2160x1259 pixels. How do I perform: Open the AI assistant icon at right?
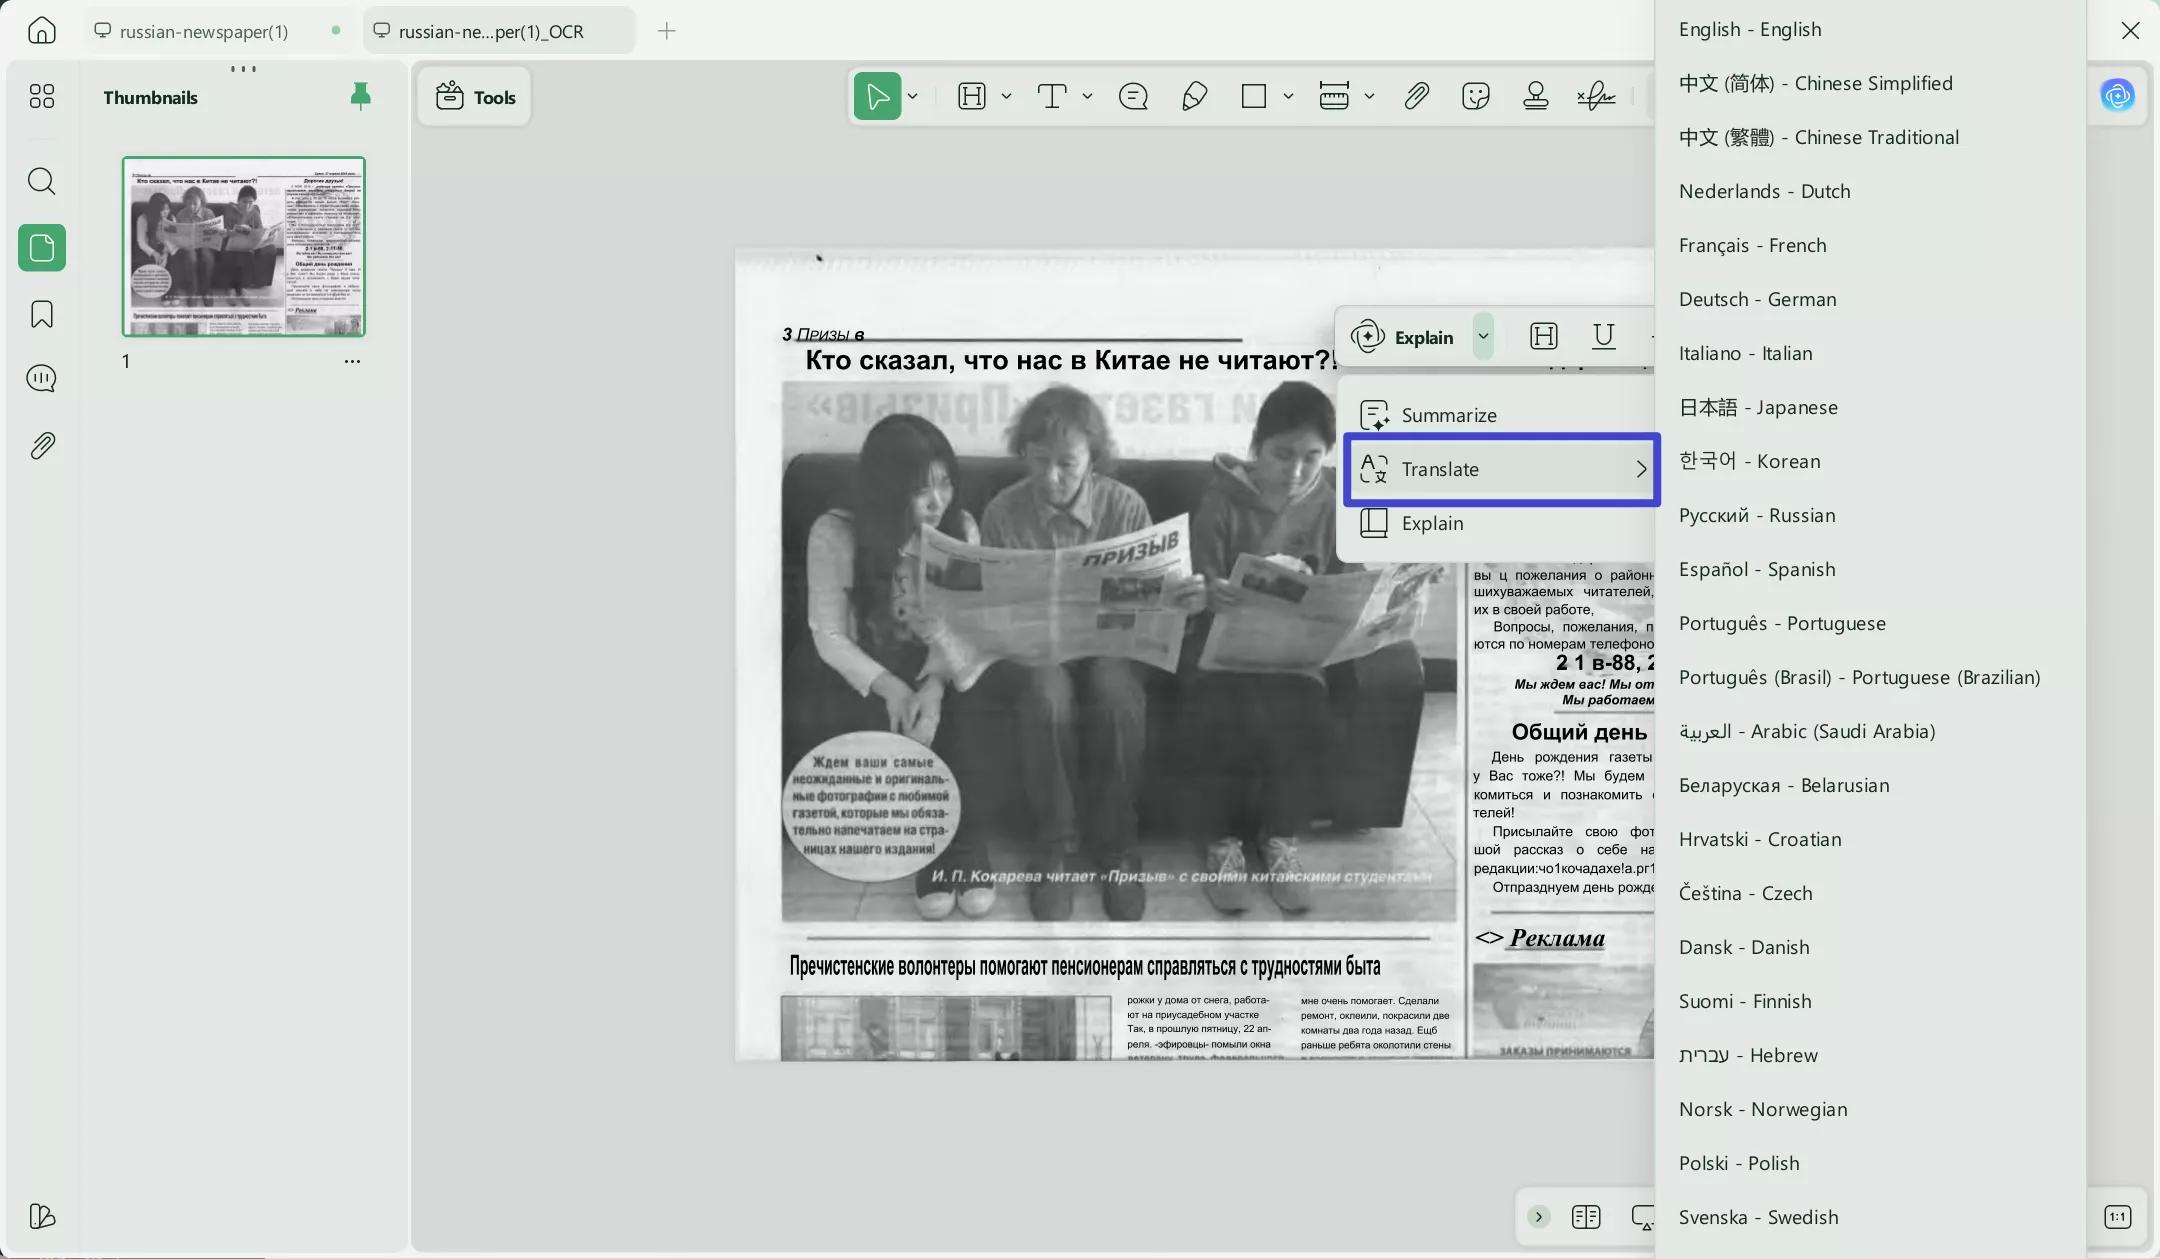coord(2116,96)
